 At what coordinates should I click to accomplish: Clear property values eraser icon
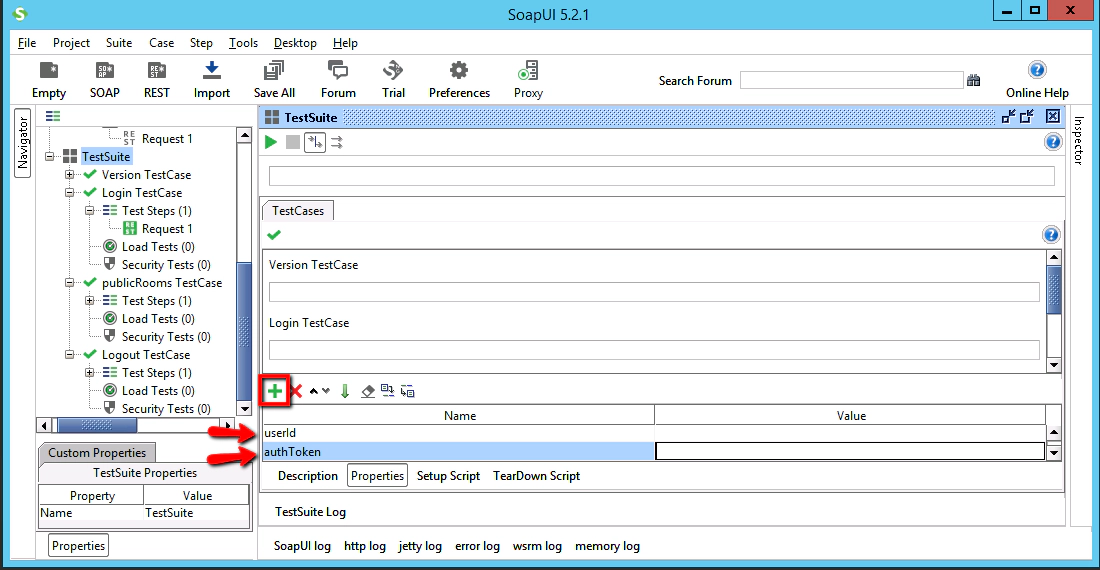pos(368,391)
